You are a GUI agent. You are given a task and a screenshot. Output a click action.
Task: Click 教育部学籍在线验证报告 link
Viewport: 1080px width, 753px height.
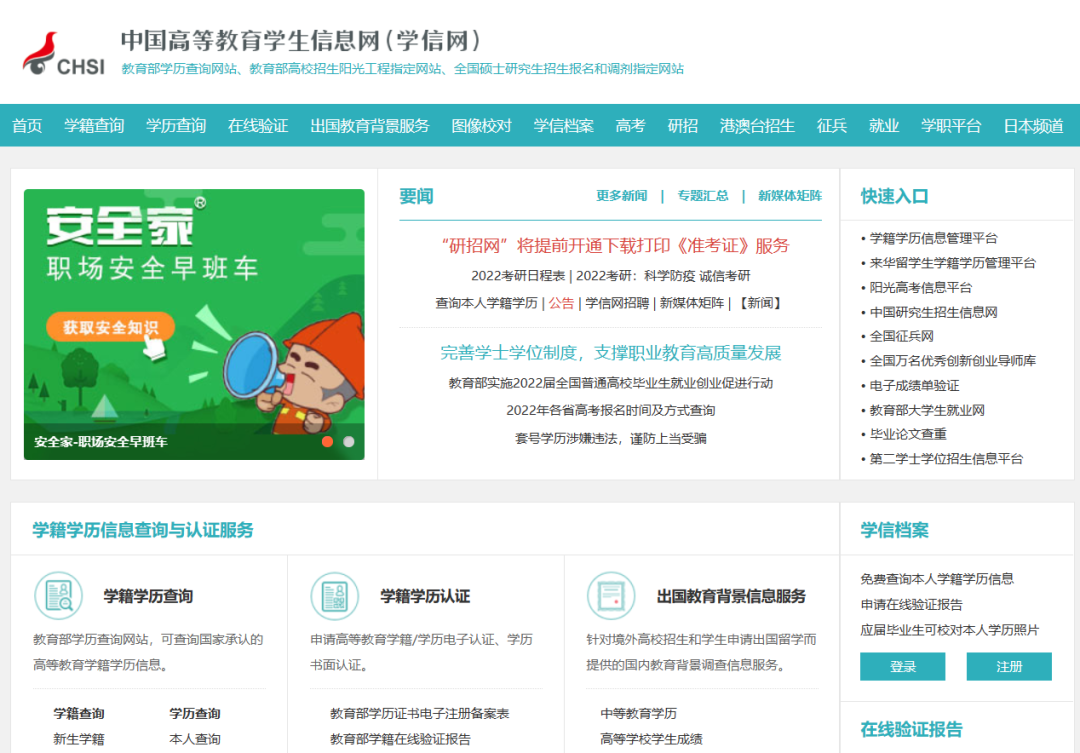400,740
